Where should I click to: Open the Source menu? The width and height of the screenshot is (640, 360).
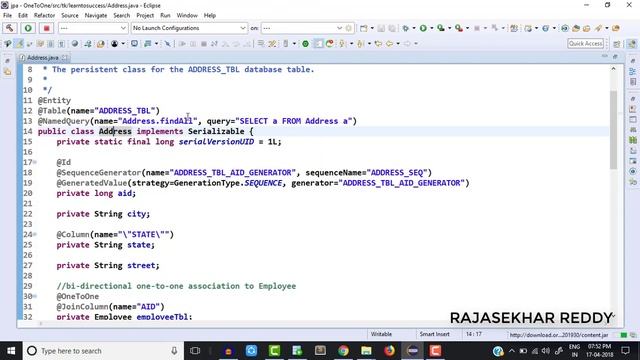pyautogui.click(x=70, y=15)
